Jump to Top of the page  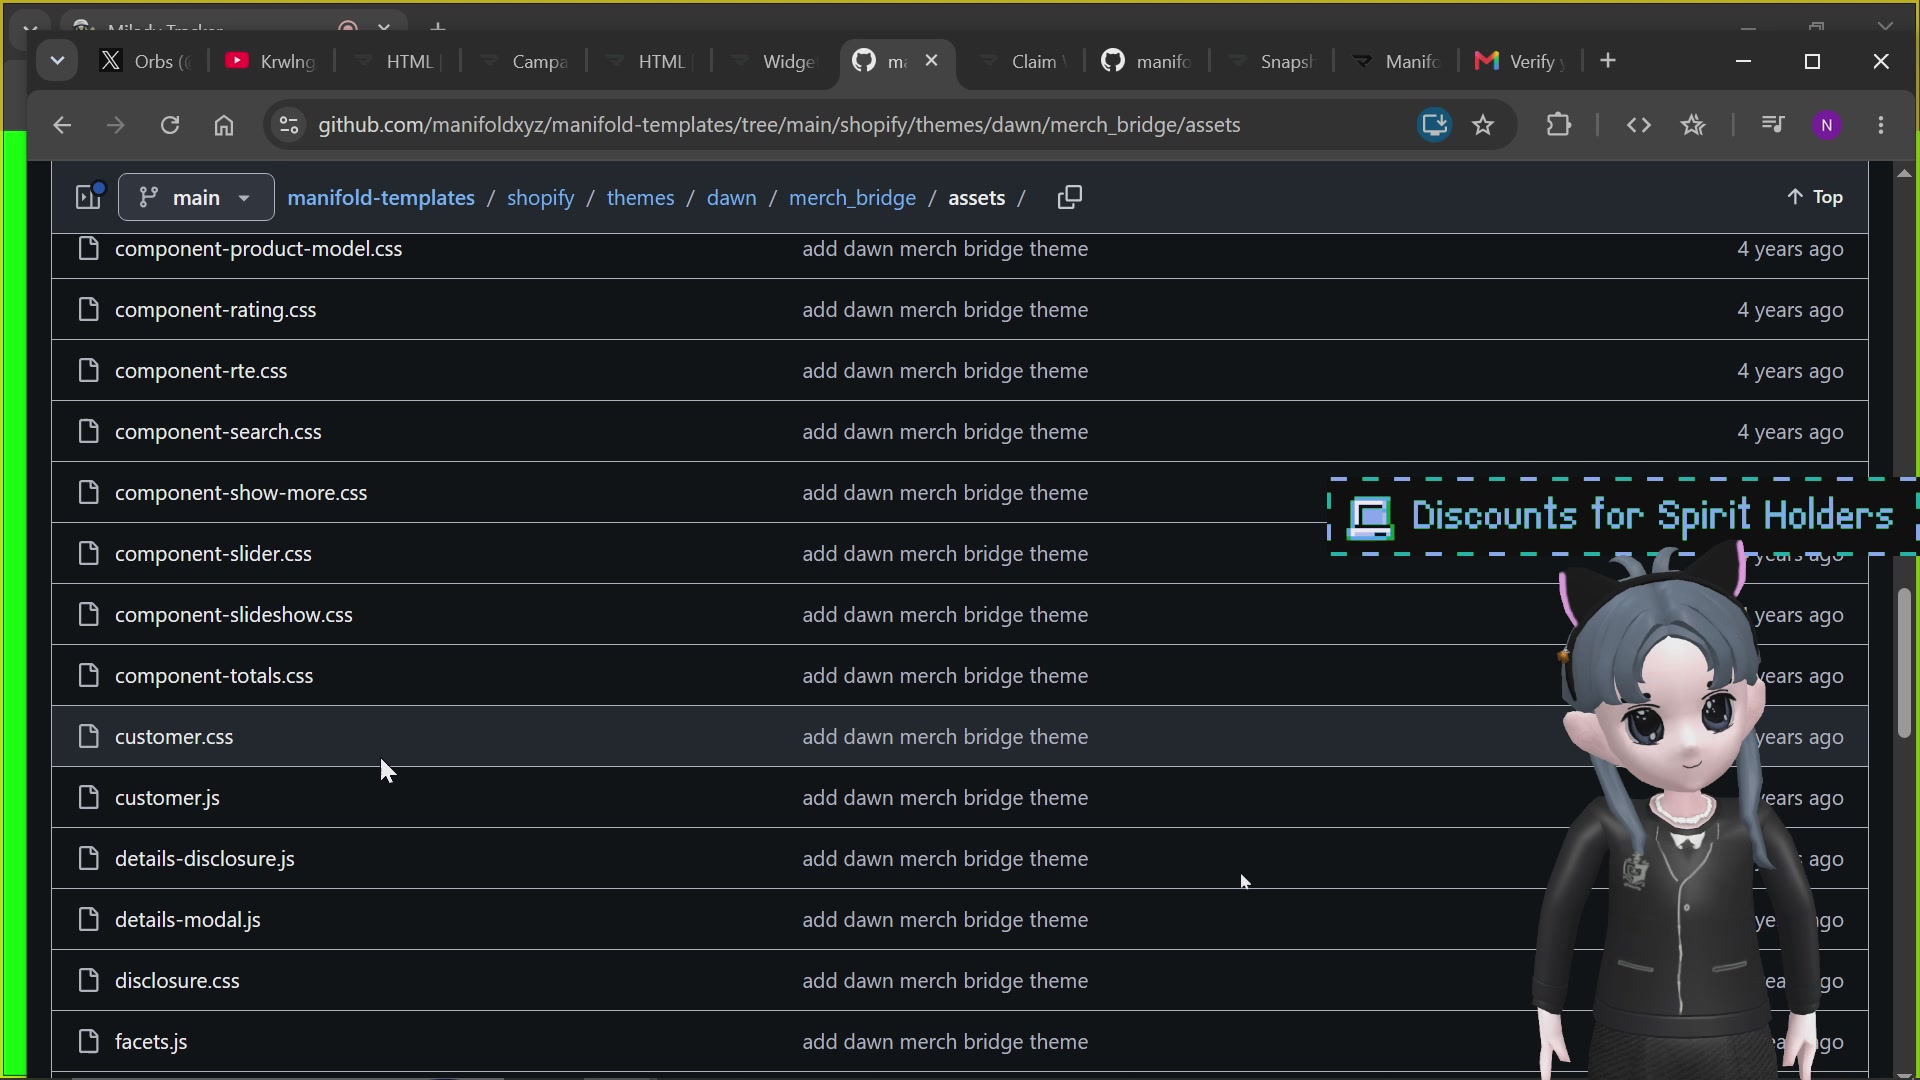(1815, 197)
